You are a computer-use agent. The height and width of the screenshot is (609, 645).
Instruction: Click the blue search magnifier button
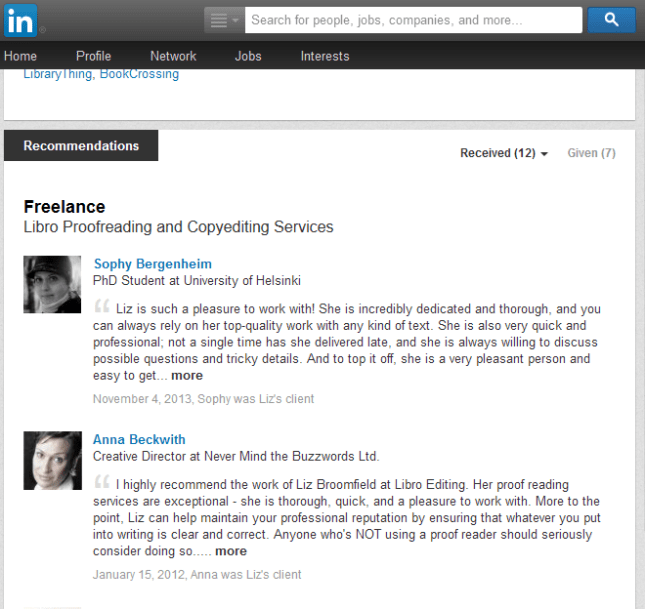(x=610, y=20)
